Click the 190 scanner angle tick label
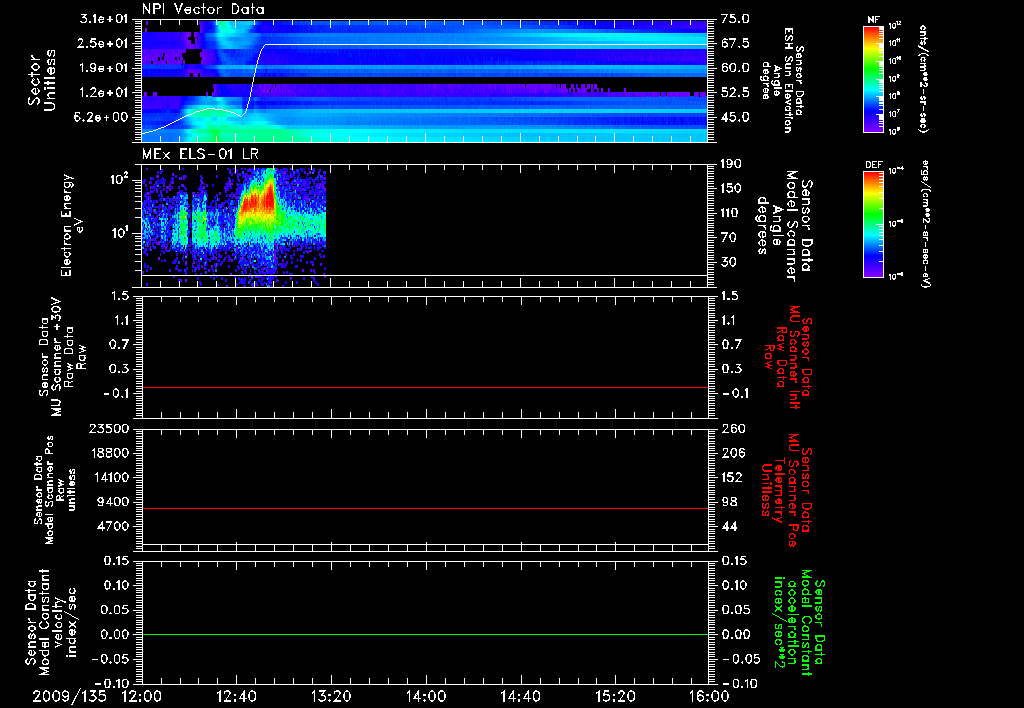The image size is (1024, 708). (731, 164)
